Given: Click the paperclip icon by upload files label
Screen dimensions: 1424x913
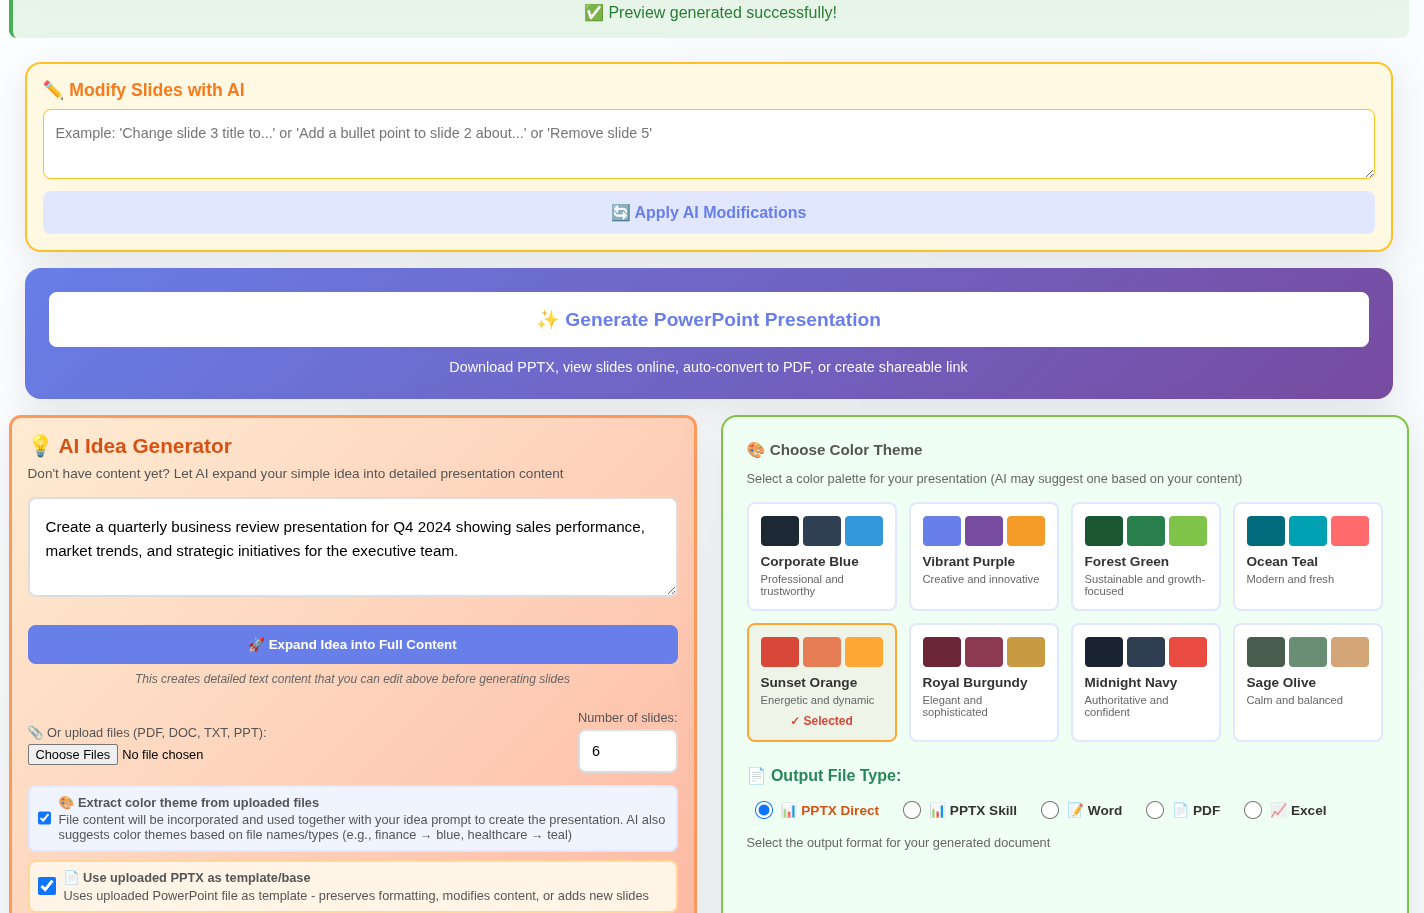Looking at the screenshot, I should pos(35,732).
